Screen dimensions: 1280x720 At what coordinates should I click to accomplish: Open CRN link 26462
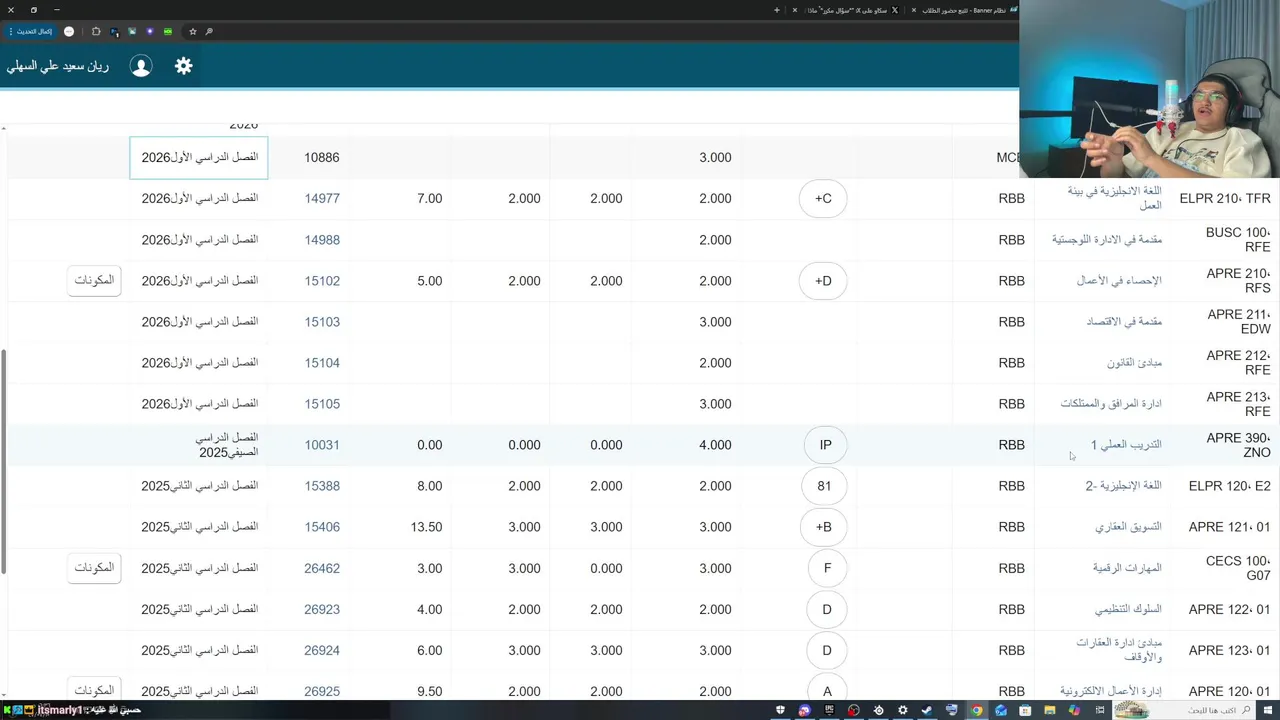(x=322, y=568)
